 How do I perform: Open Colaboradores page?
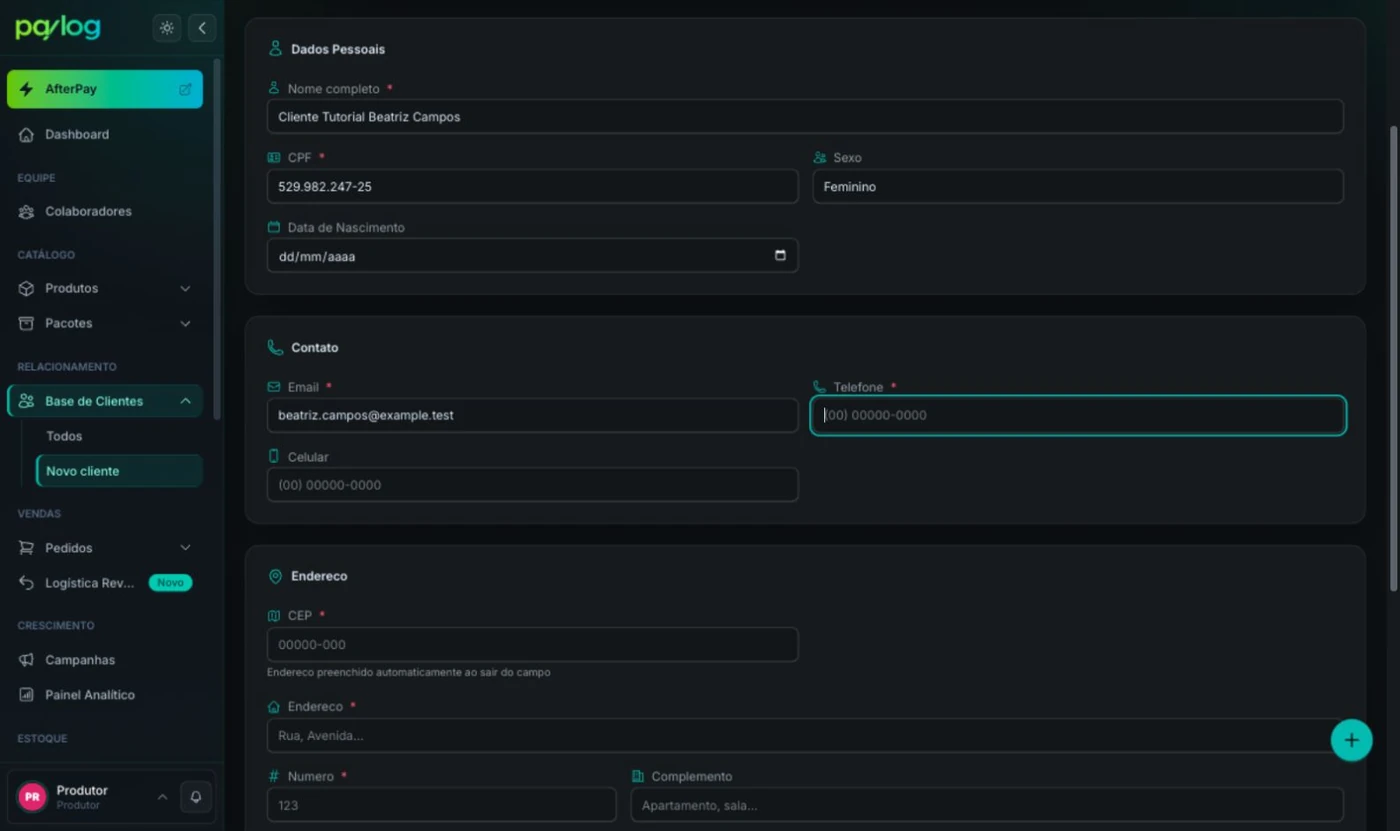[105, 212]
